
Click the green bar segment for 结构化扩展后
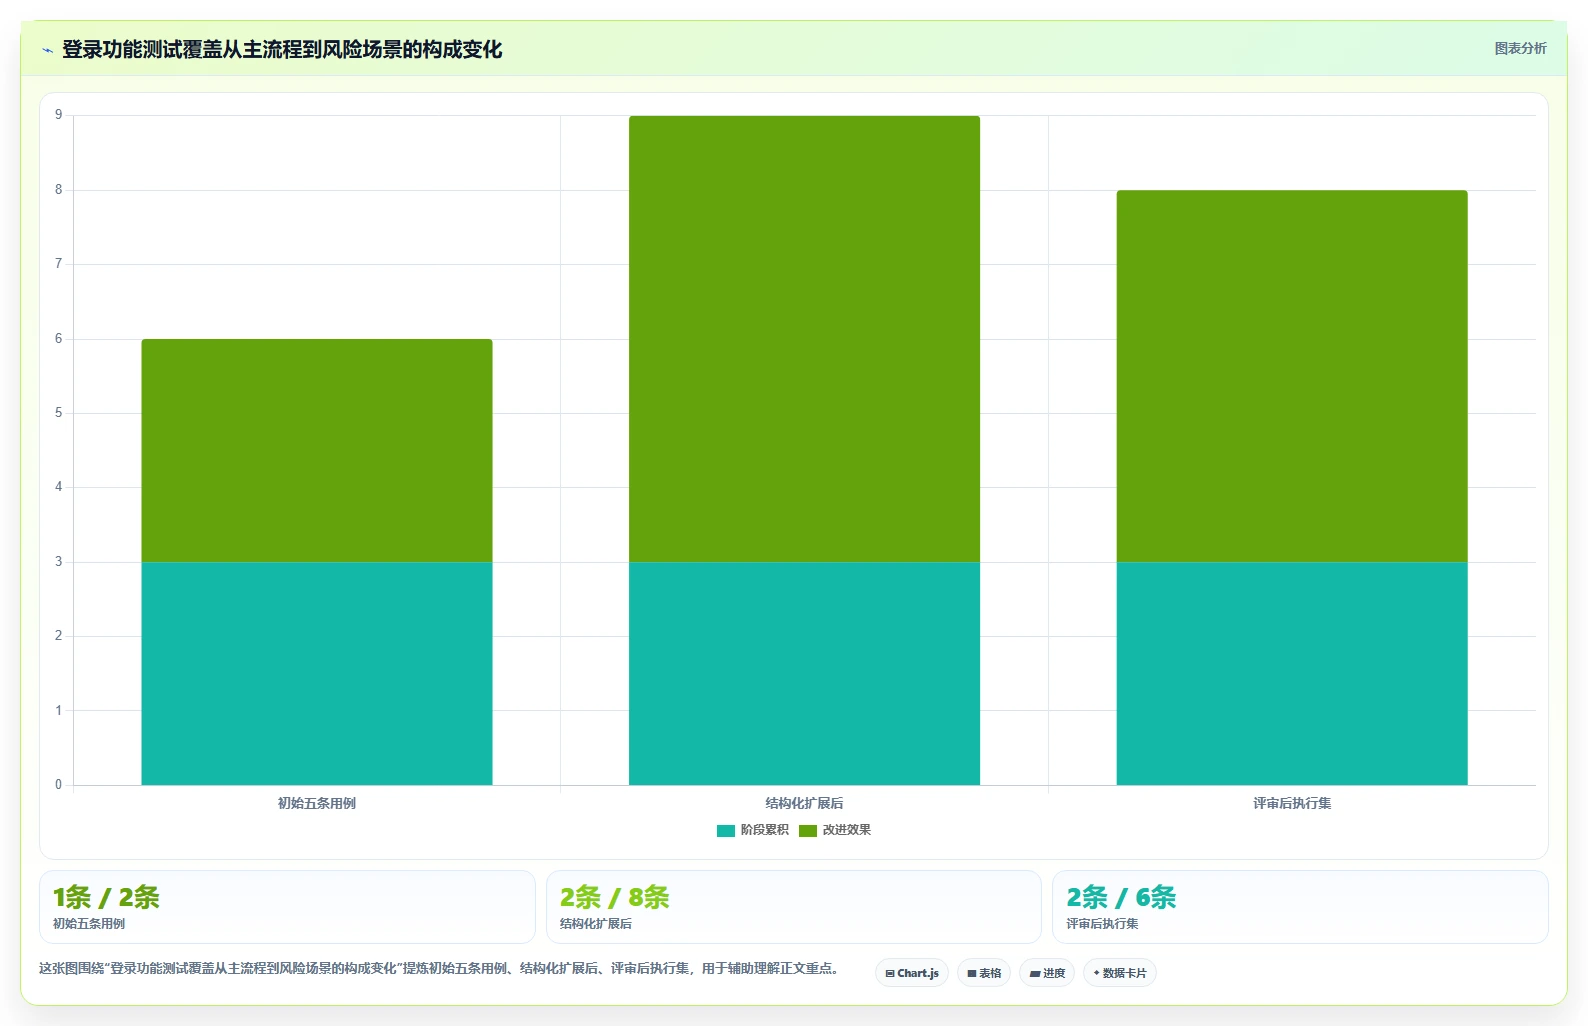click(804, 339)
